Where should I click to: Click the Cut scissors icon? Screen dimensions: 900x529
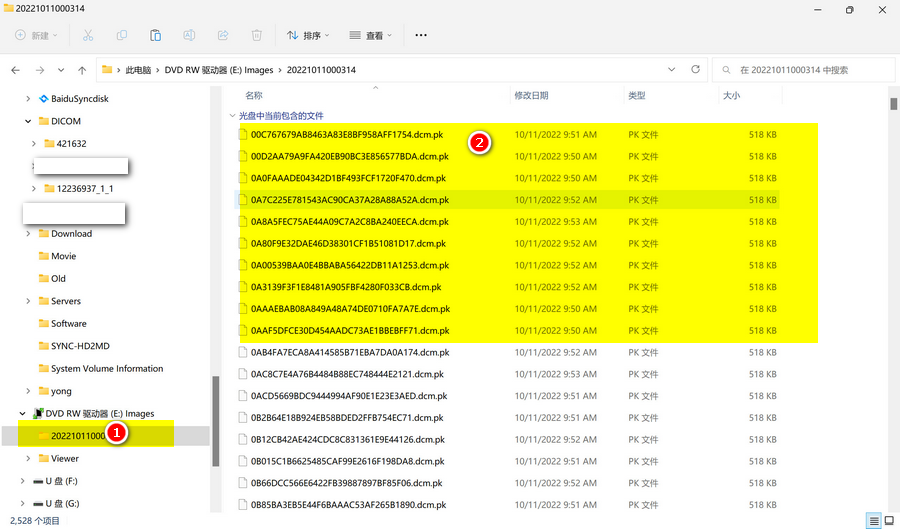88,36
